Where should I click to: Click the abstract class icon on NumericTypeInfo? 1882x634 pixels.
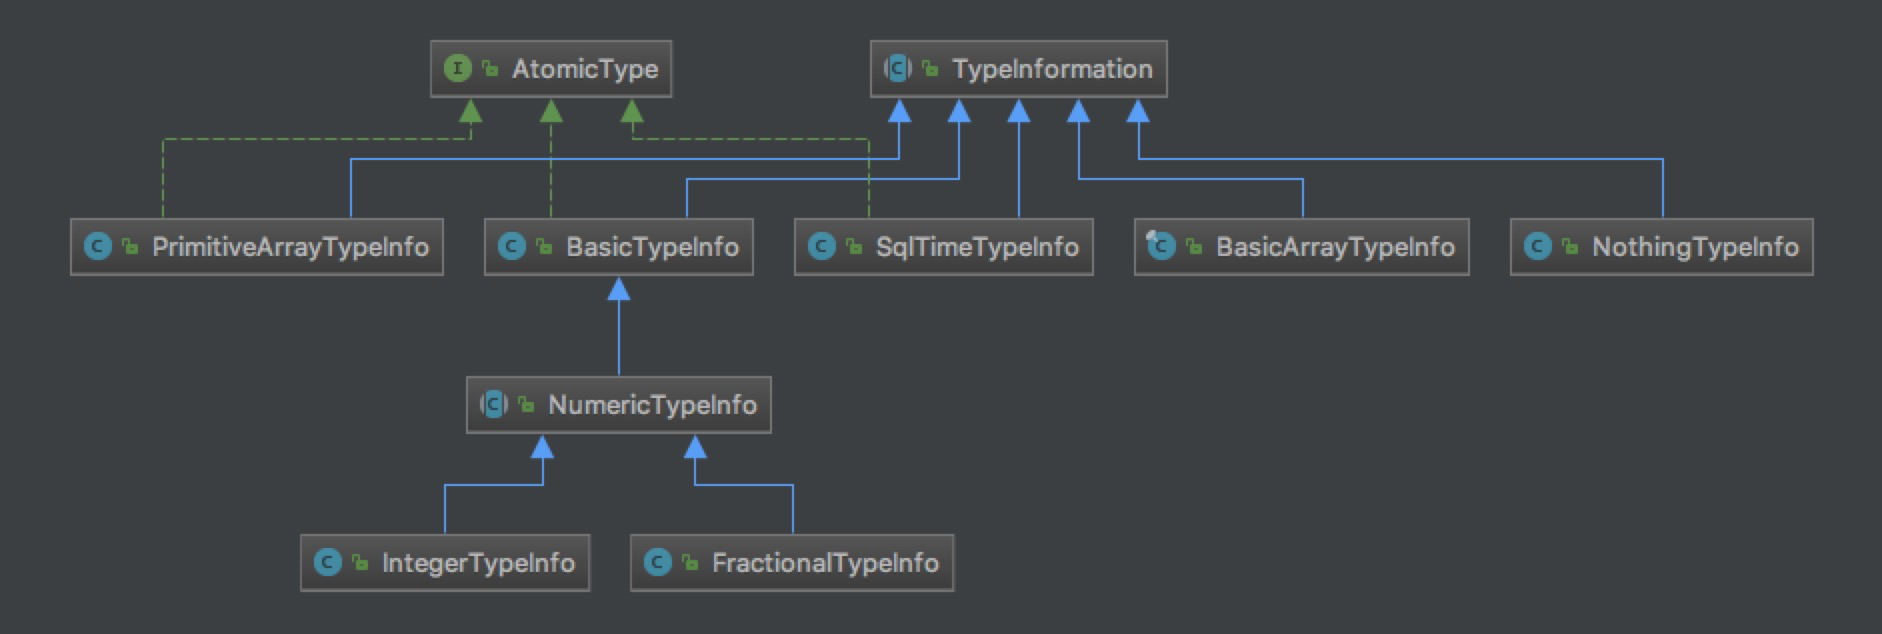click(493, 404)
